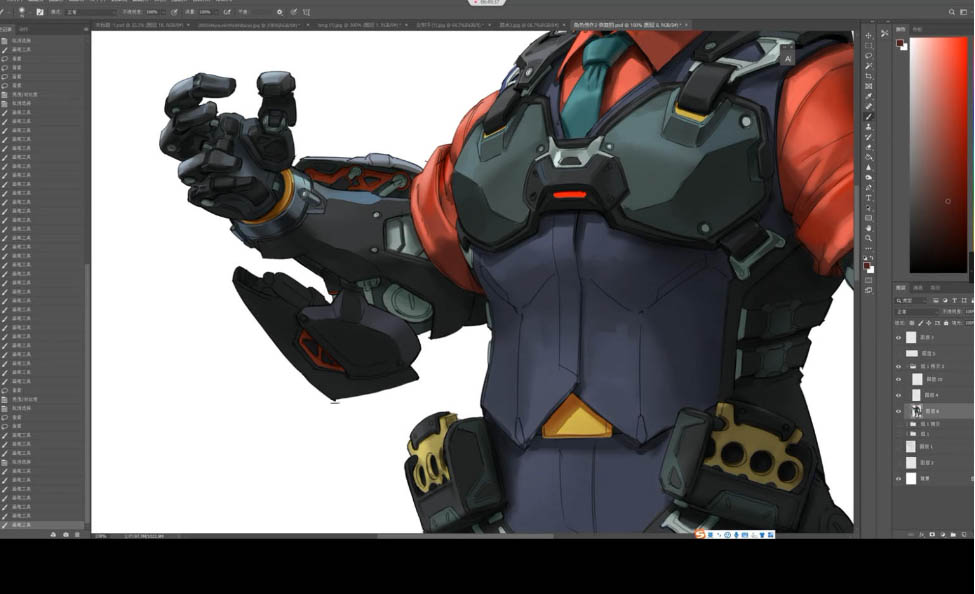Click foreground swatch in Color panel

coord(899,43)
